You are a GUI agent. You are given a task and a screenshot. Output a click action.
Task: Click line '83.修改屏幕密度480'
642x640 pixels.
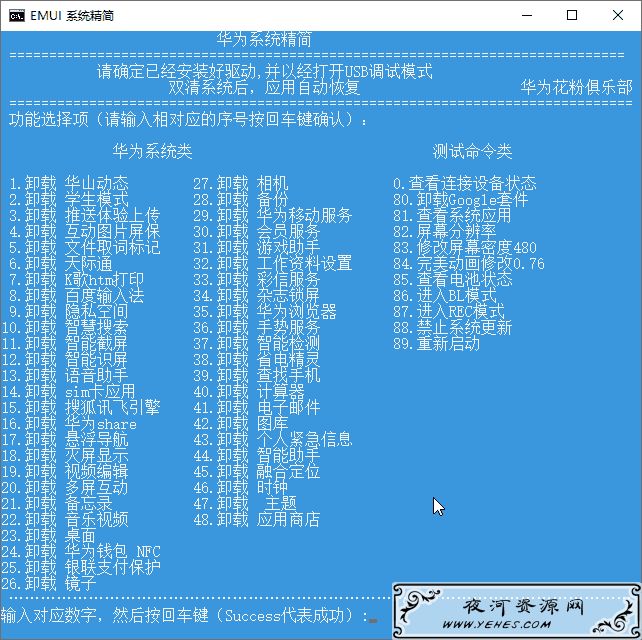coord(465,247)
